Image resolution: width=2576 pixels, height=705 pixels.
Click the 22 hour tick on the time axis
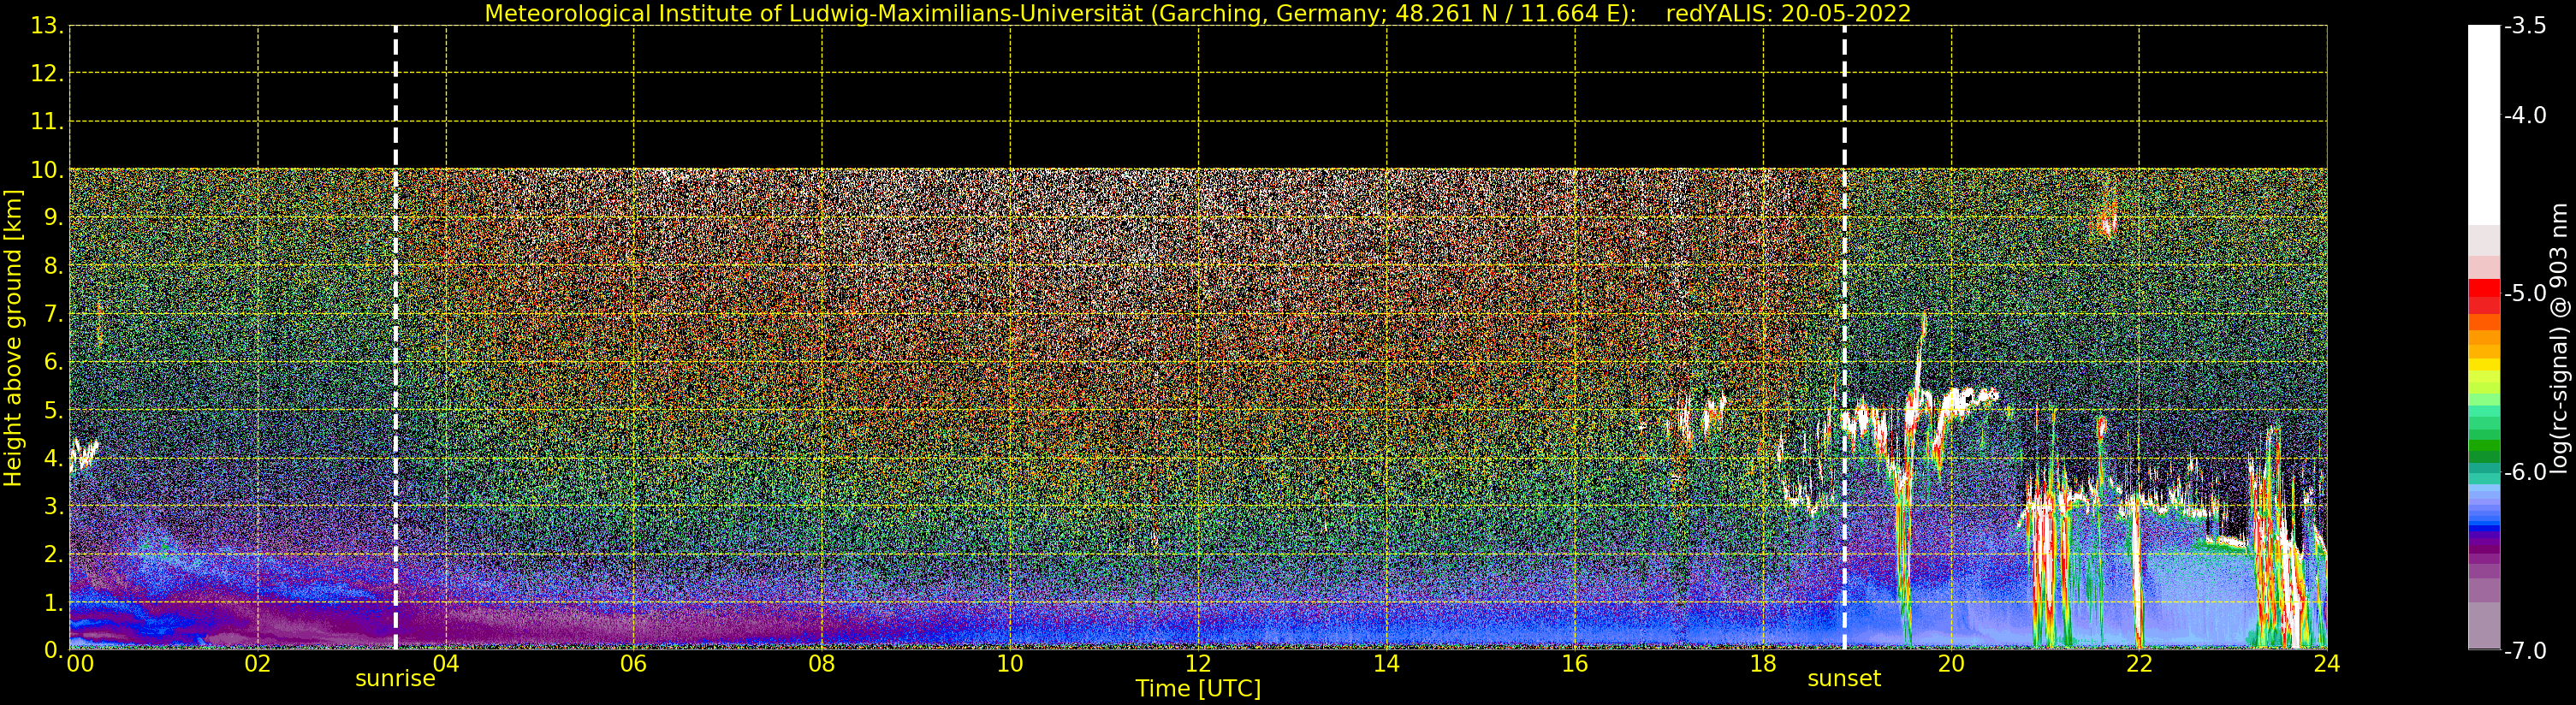tap(2139, 664)
